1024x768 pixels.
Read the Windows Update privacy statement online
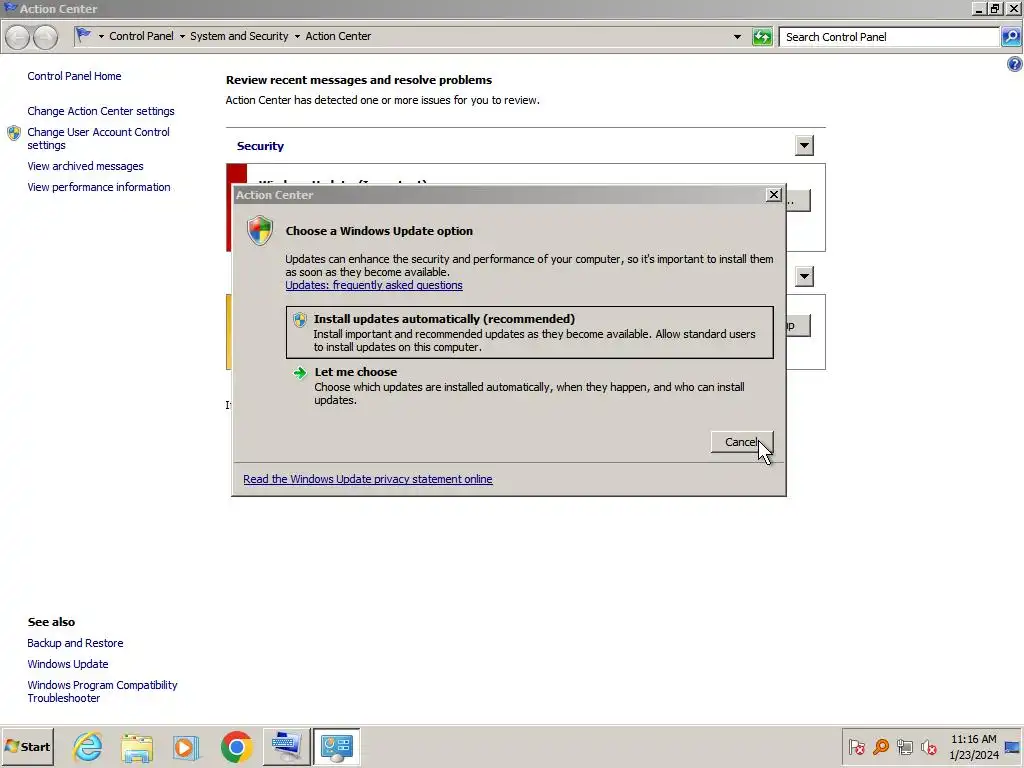click(x=368, y=479)
